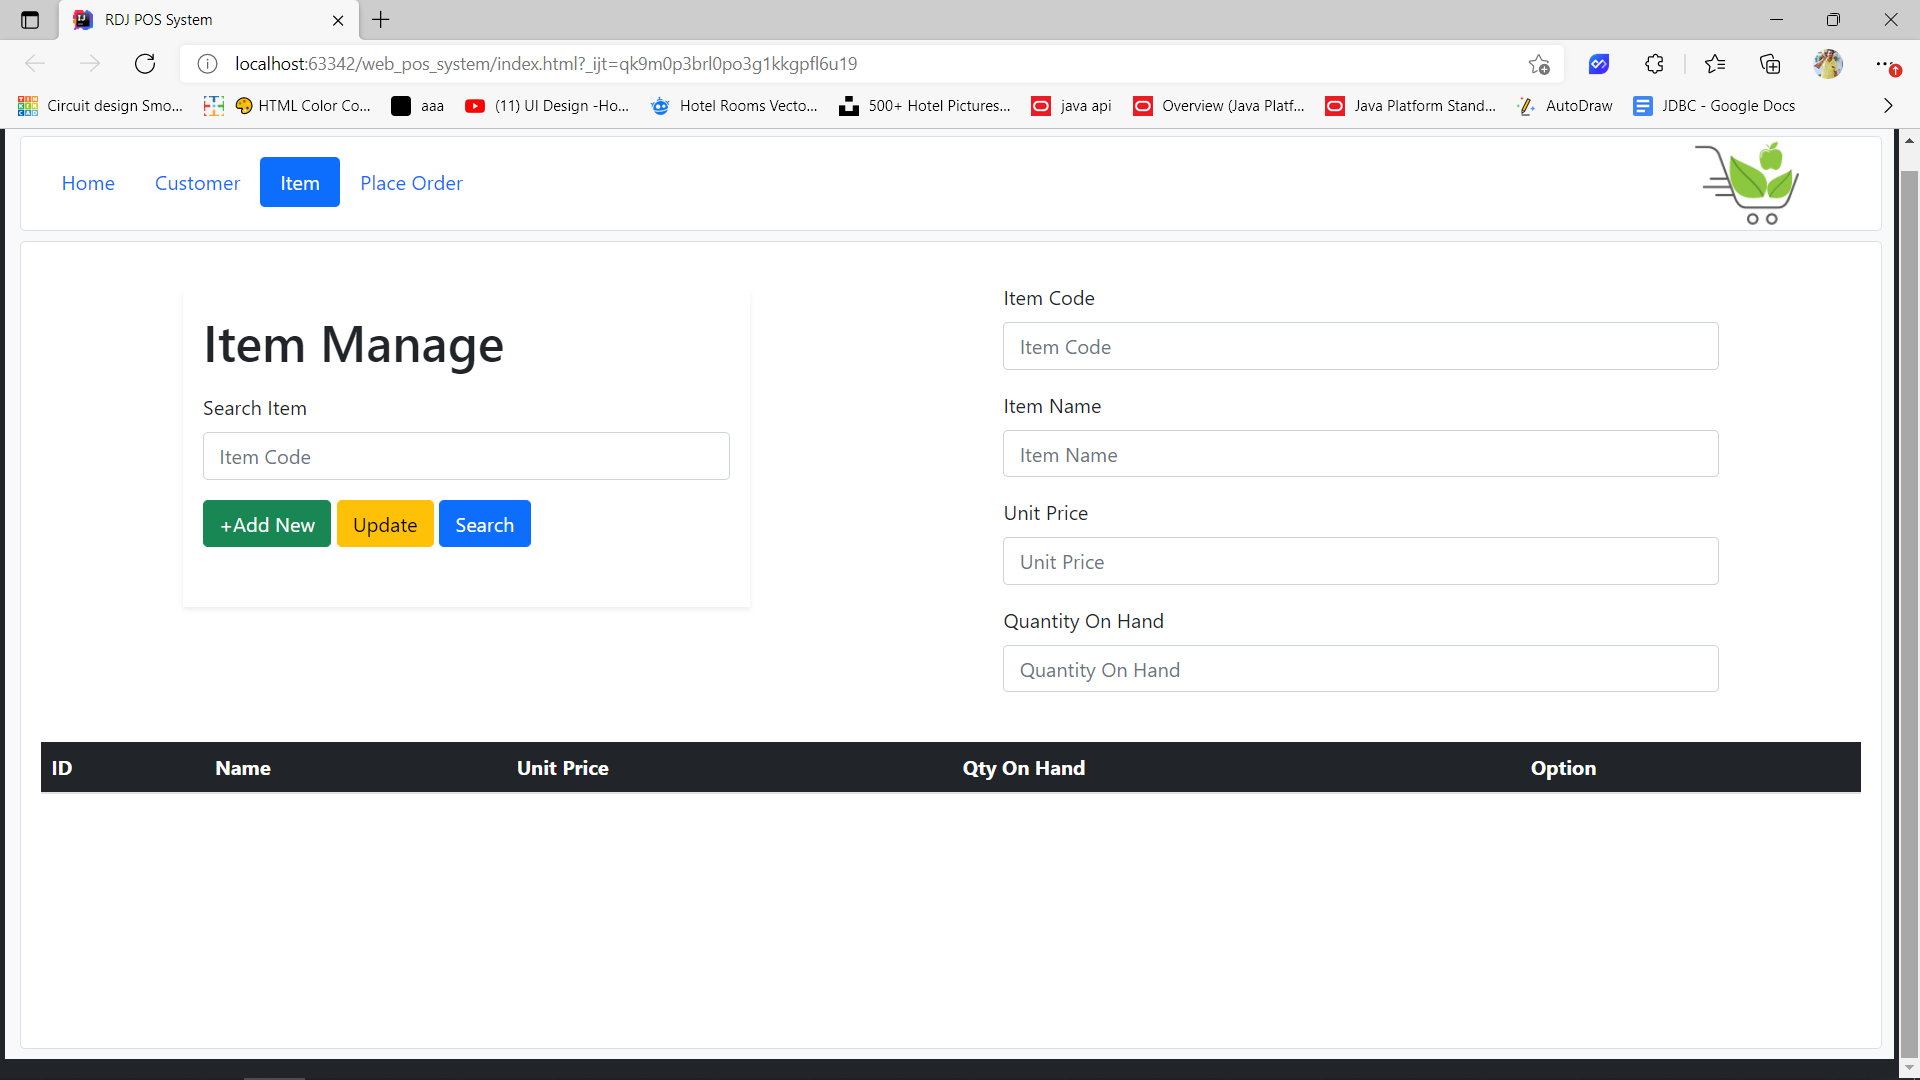Select the Place Order tab
This screenshot has height=1080, width=1920.
tap(411, 183)
